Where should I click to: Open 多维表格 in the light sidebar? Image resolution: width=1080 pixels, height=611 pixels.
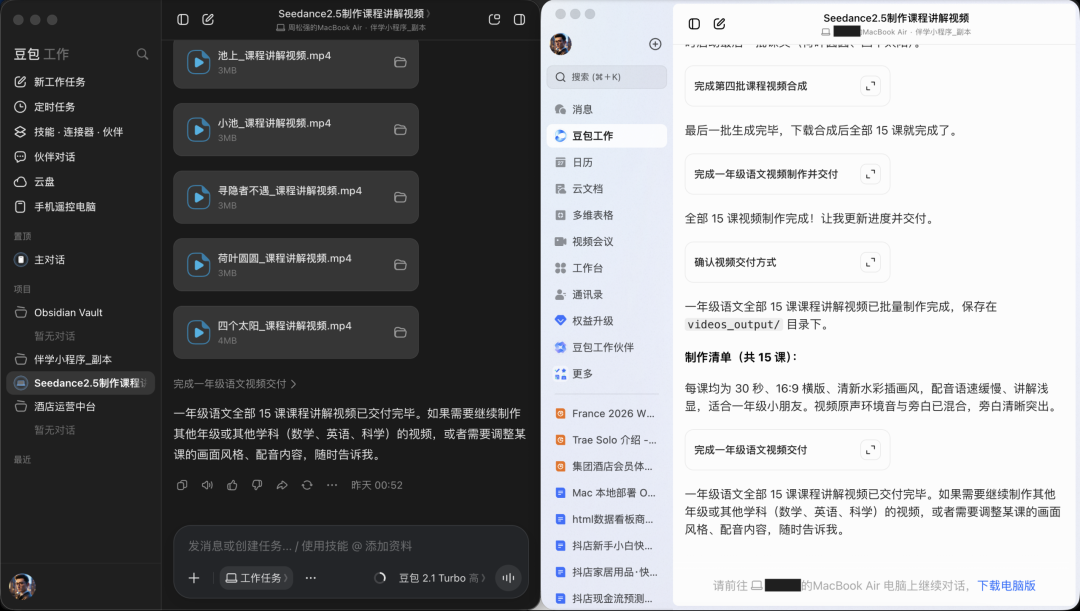607,215
